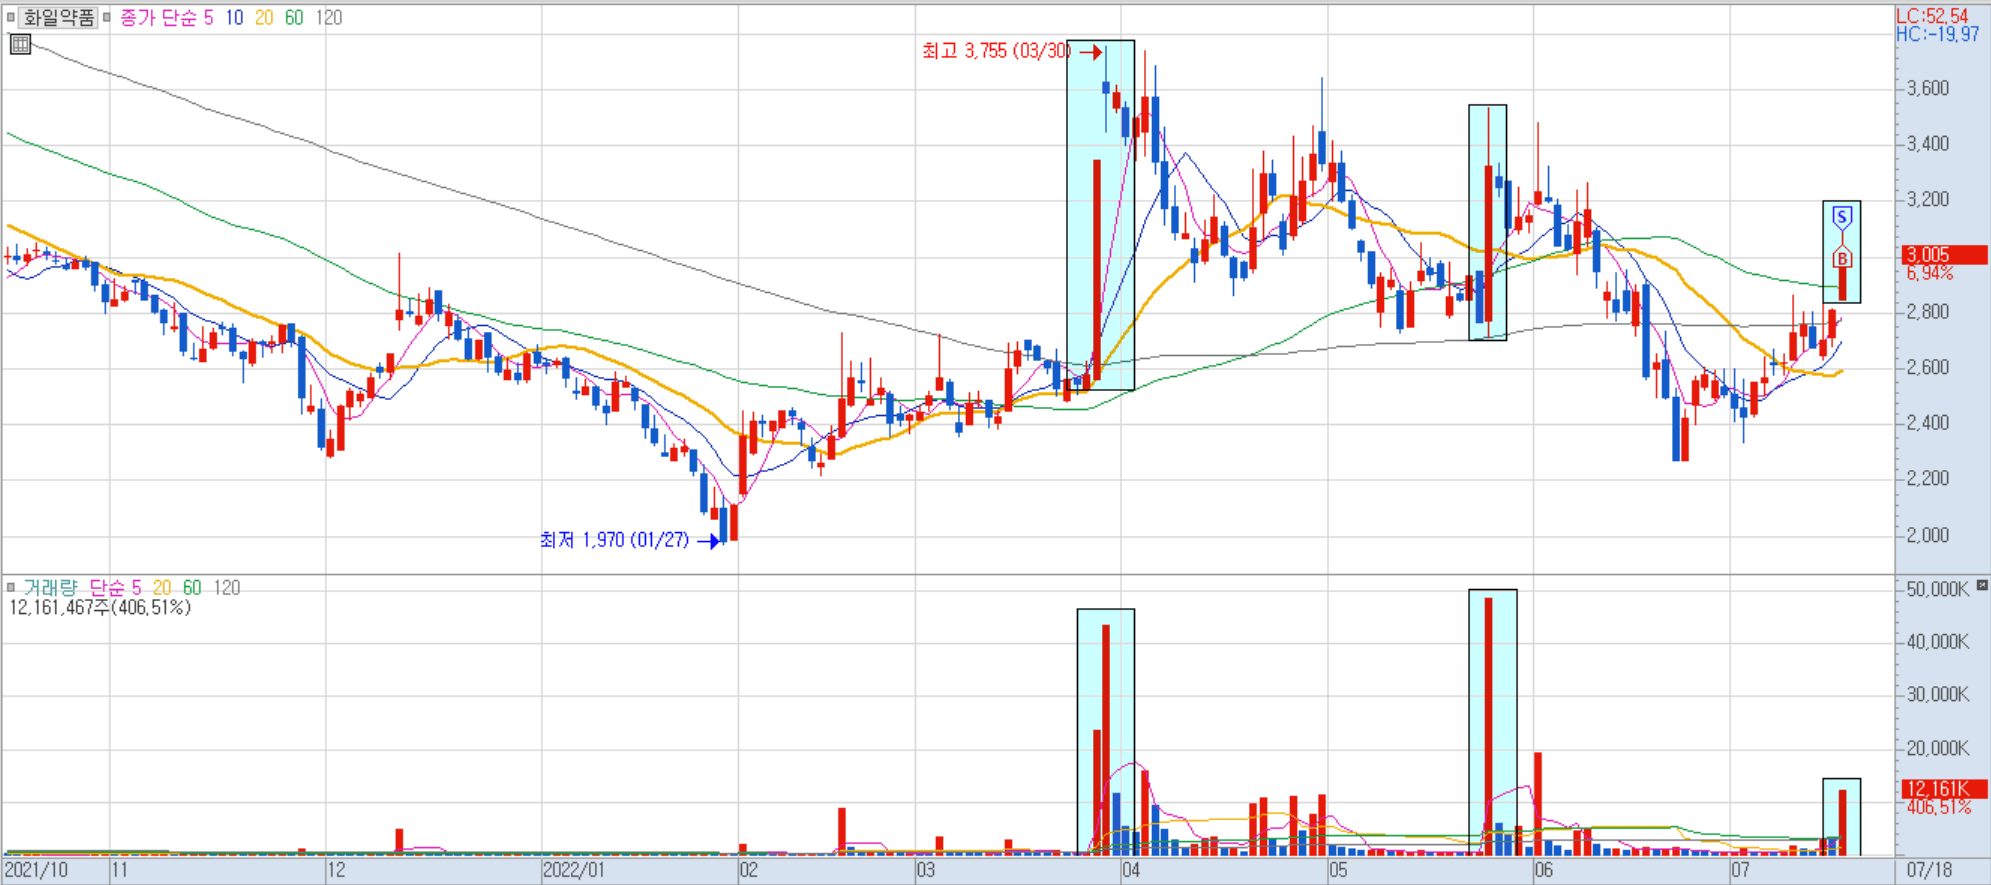Click the 6.94% change rate label

tap(1929, 273)
